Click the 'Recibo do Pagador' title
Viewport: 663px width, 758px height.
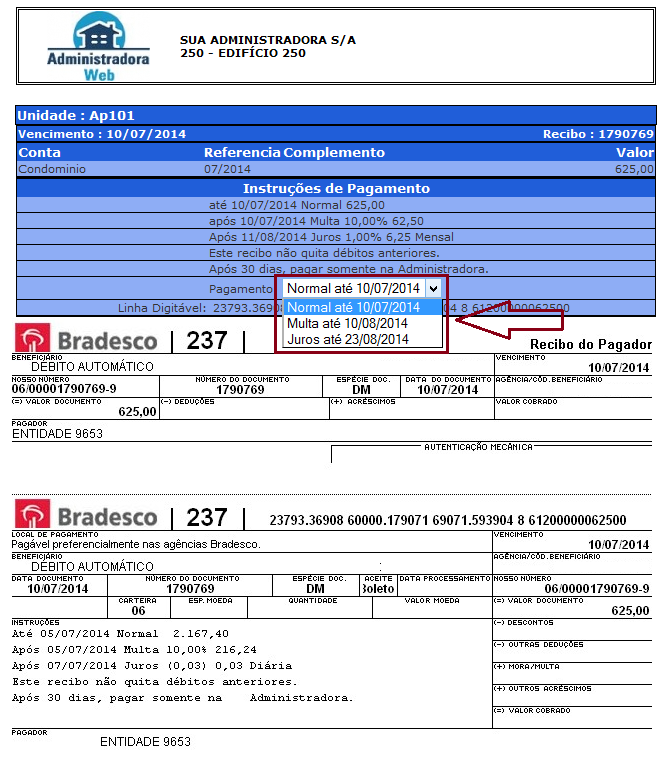pos(590,344)
